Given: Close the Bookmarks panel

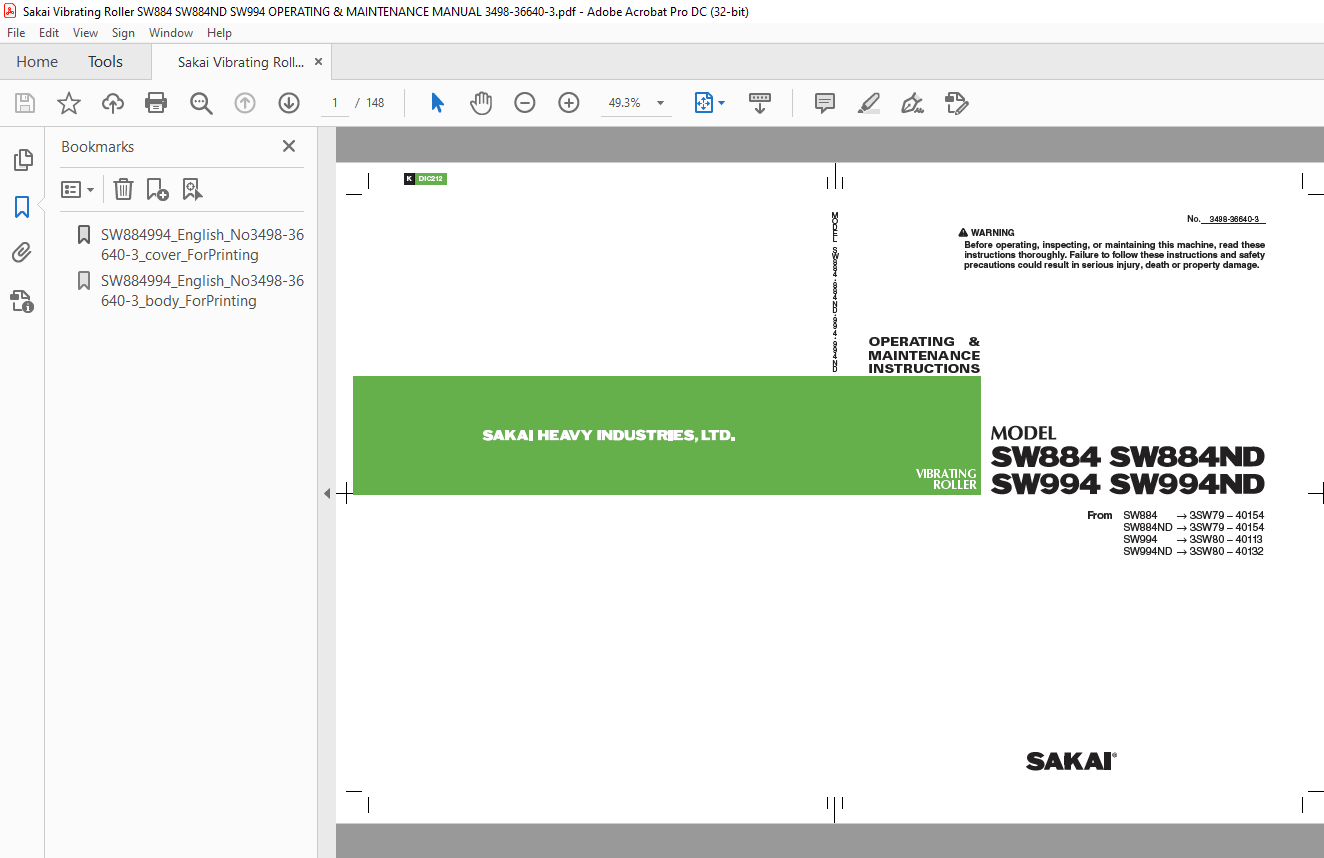Looking at the screenshot, I should tap(289, 146).
